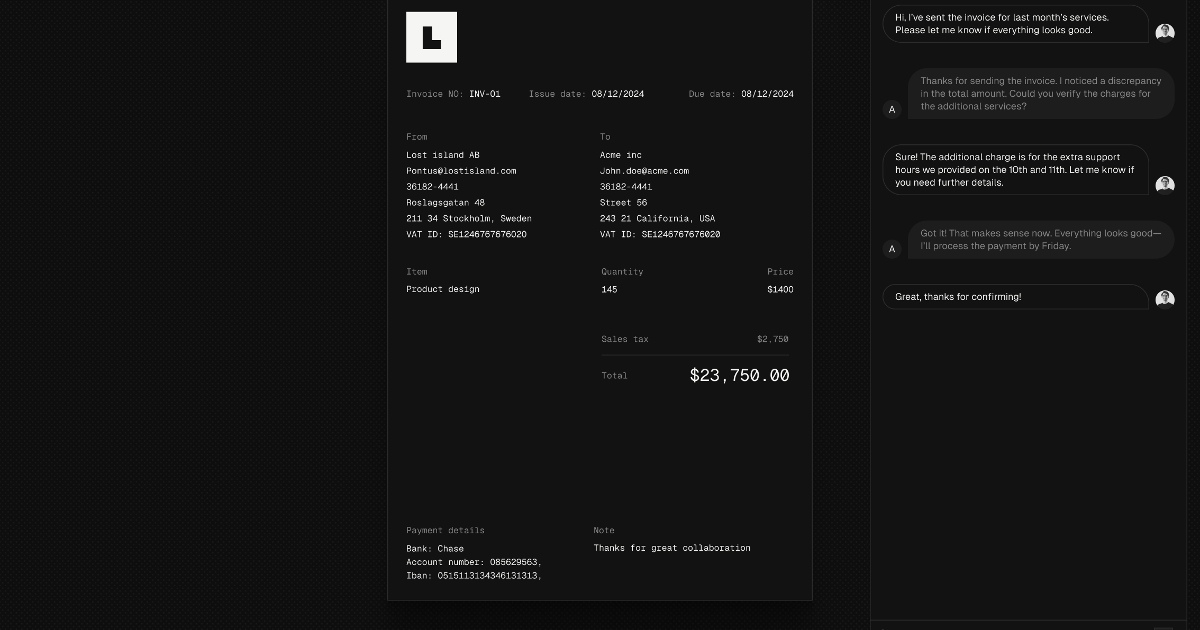Open the john.doe@acme.com email address

tap(644, 171)
